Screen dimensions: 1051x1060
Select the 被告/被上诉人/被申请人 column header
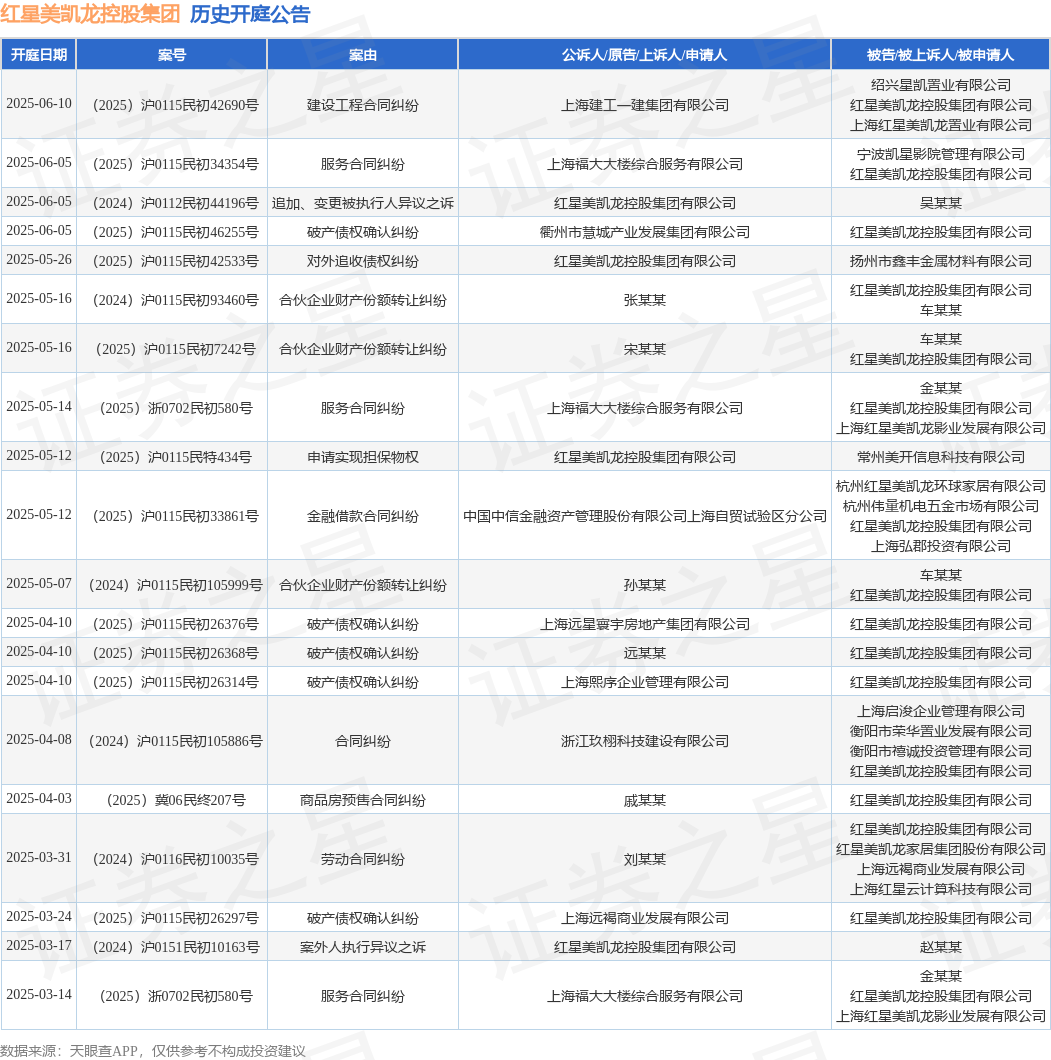pos(940,55)
